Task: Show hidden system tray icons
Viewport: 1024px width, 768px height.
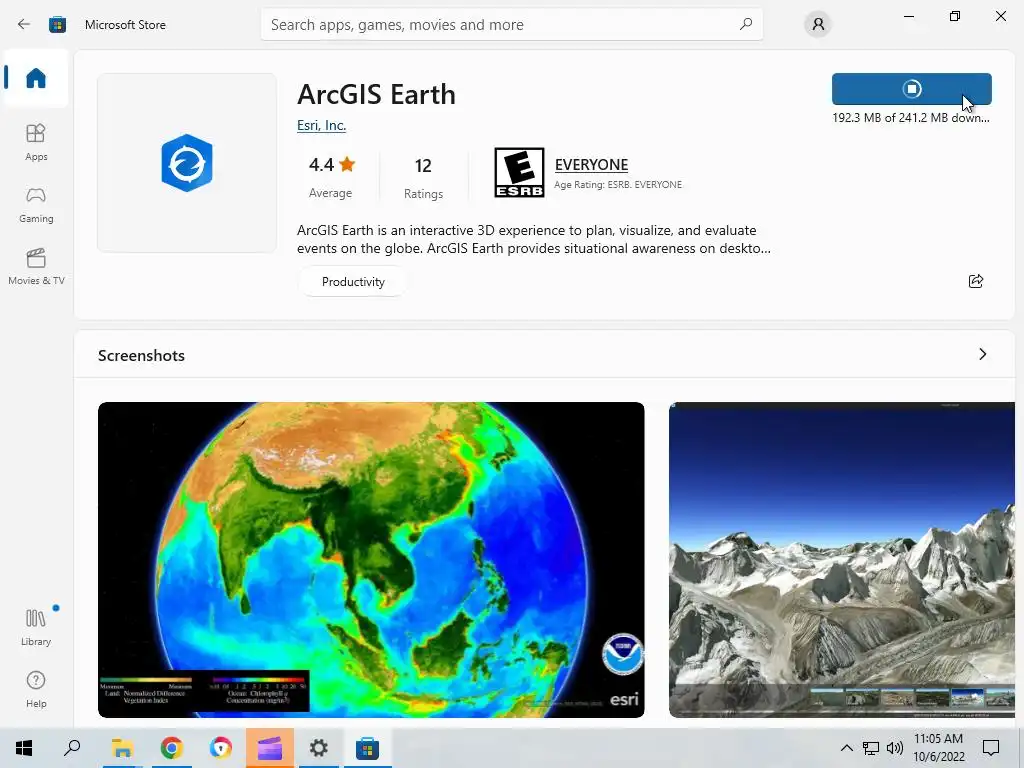Action: click(846, 748)
